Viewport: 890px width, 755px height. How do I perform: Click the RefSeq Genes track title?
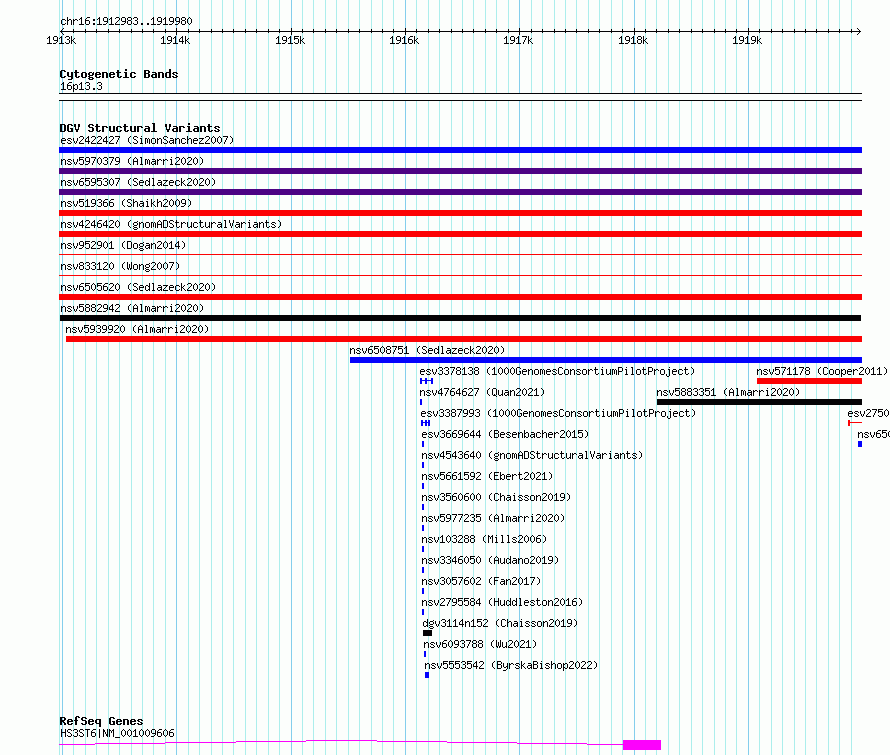coord(101,722)
